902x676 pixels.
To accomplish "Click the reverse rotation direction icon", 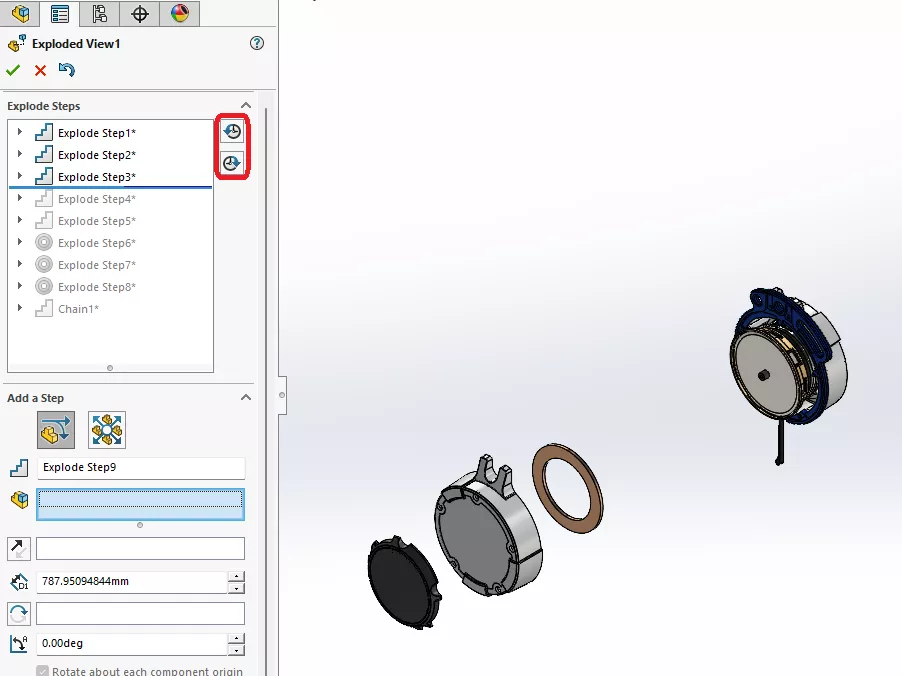I will (x=19, y=613).
